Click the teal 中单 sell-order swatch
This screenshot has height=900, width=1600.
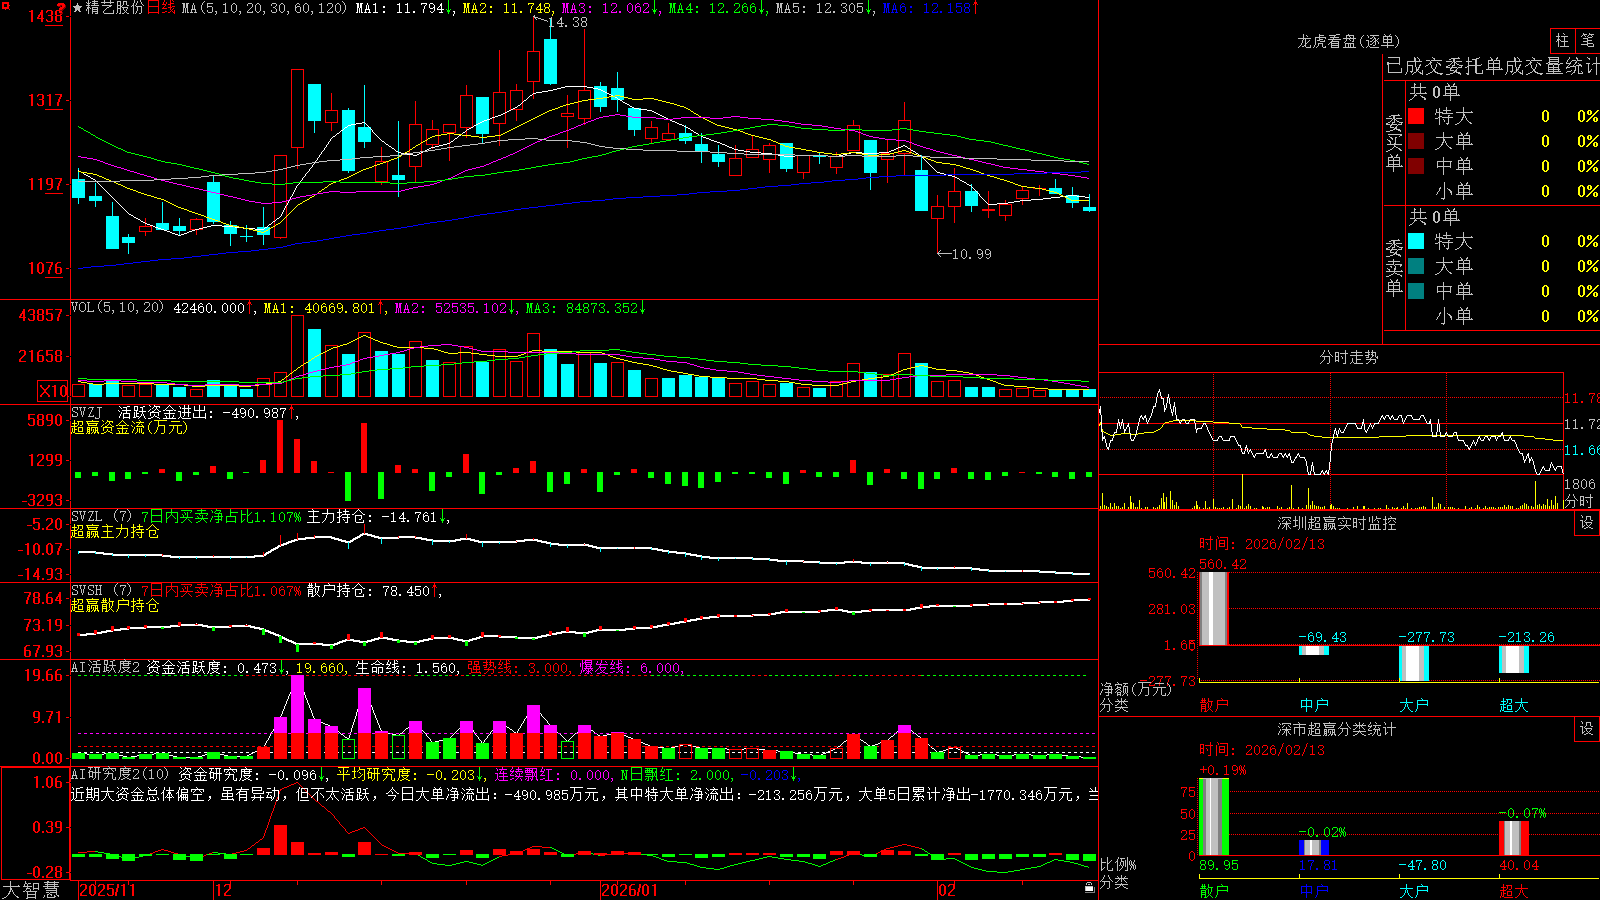point(1416,291)
